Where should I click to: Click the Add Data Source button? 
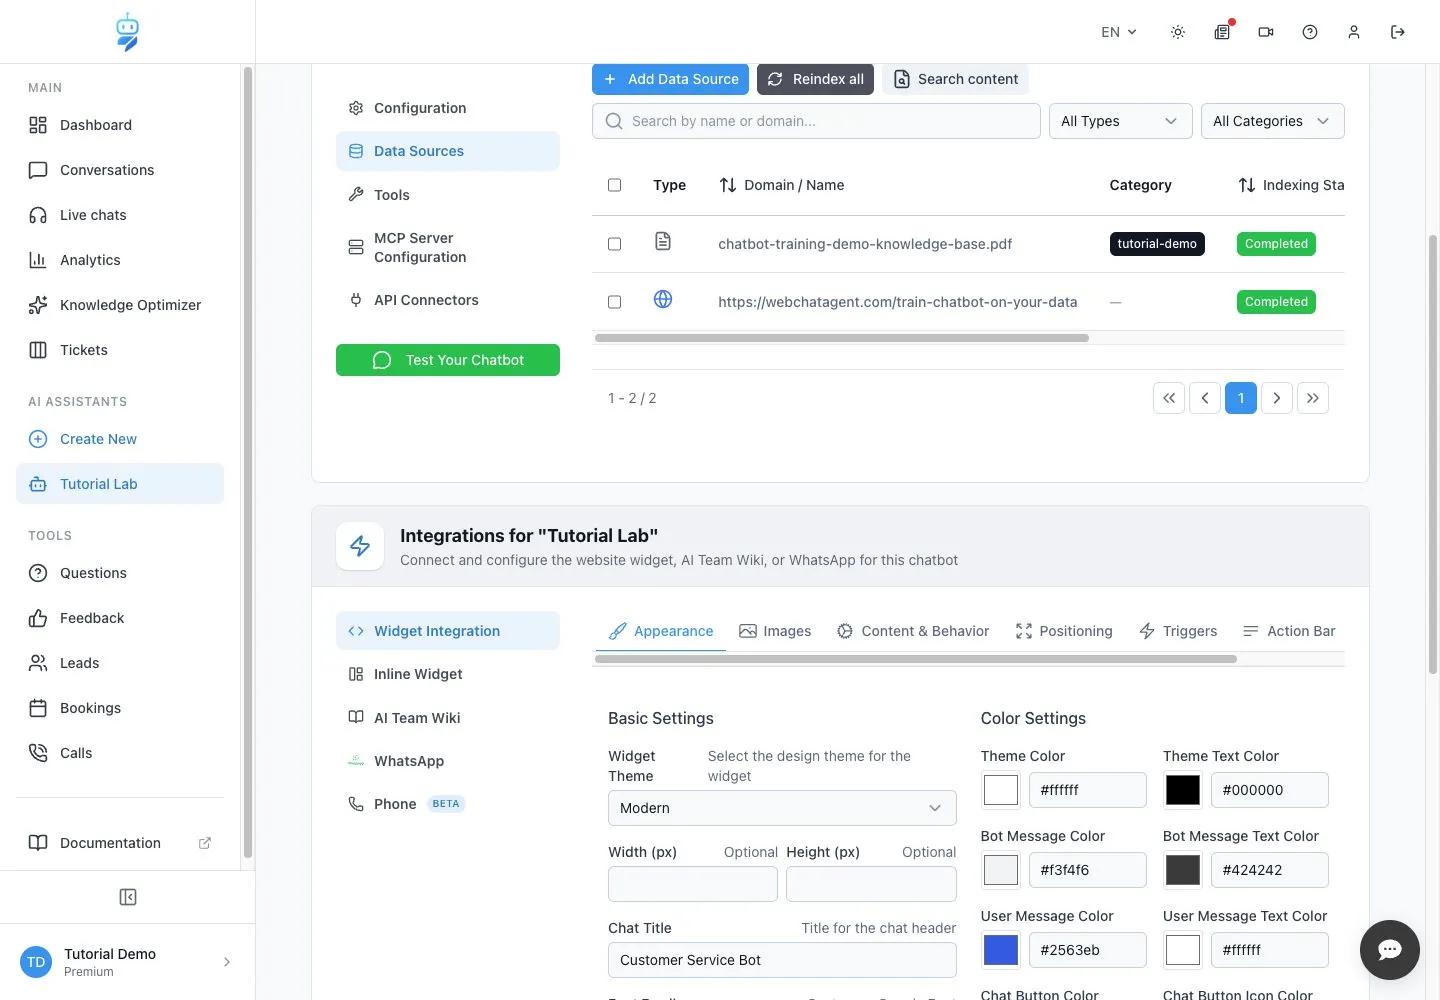pyautogui.click(x=670, y=79)
